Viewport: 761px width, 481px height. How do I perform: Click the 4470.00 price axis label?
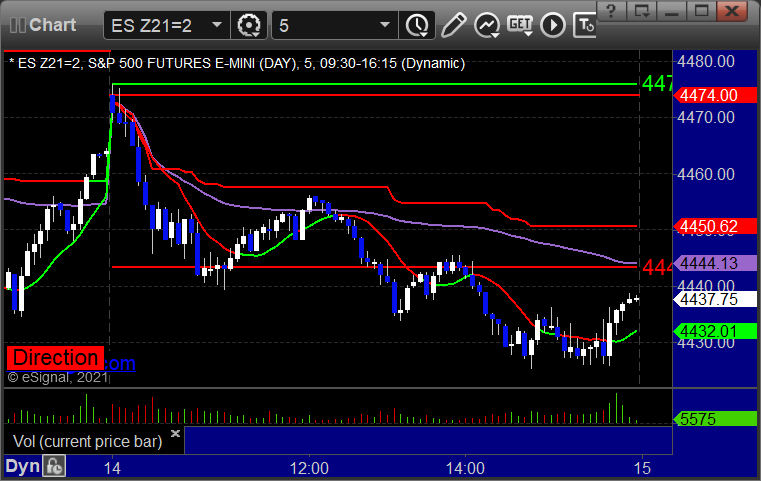pyautogui.click(x=706, y=117)
